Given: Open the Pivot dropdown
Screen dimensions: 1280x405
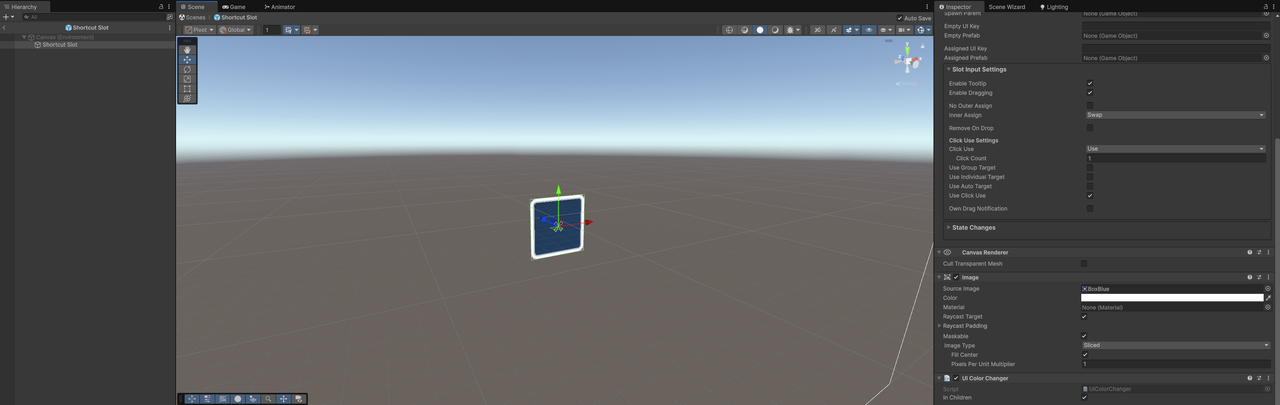Looking at the screenshot, I should pyautogui.click(x=198, y=30).
